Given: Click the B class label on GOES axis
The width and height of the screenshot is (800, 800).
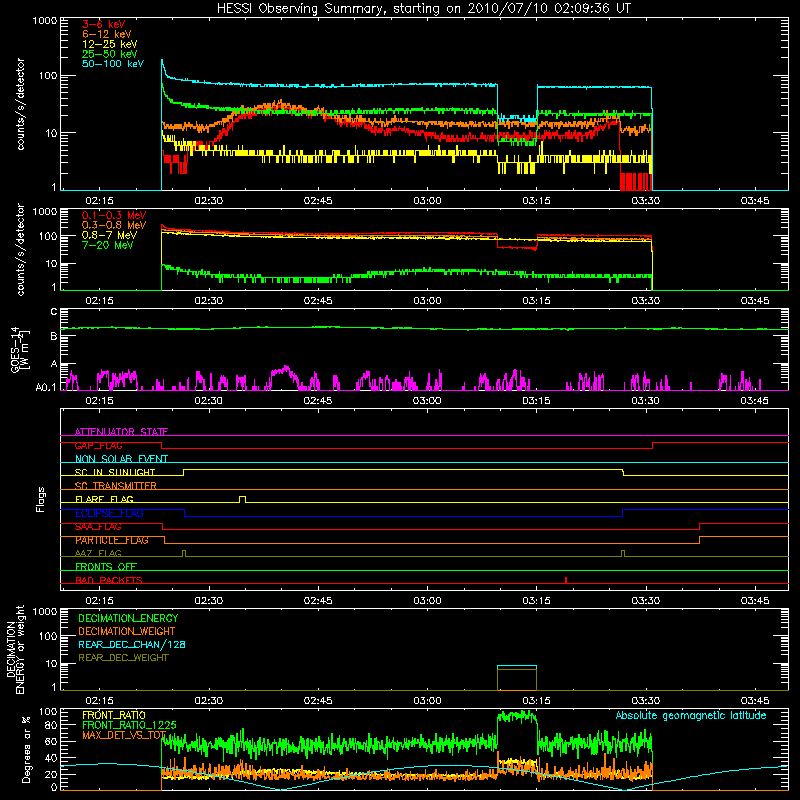Looking at the screenshot, I should click(x=54, y=336).
